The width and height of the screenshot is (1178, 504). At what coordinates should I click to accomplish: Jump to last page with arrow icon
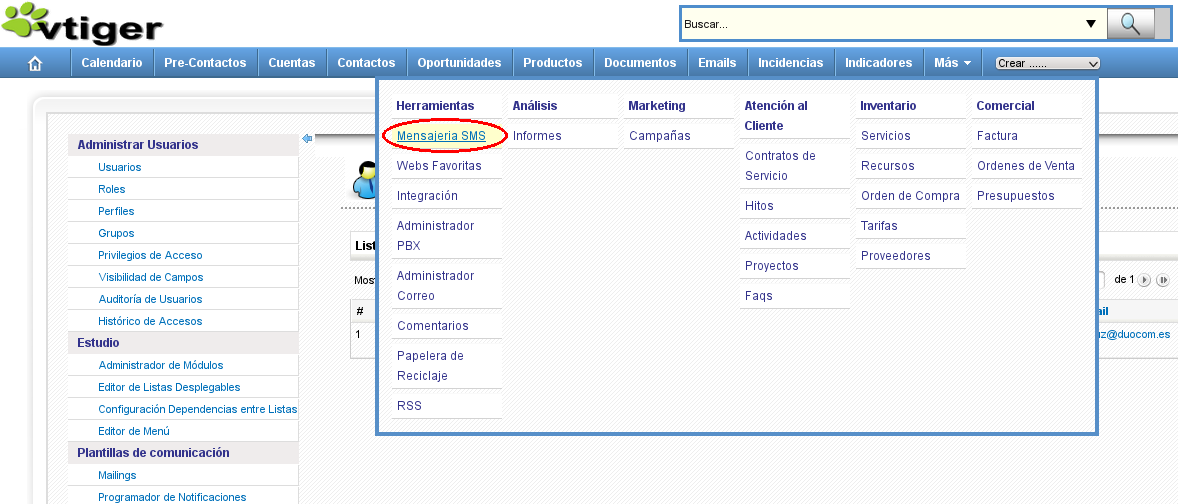coord(1162,280)
